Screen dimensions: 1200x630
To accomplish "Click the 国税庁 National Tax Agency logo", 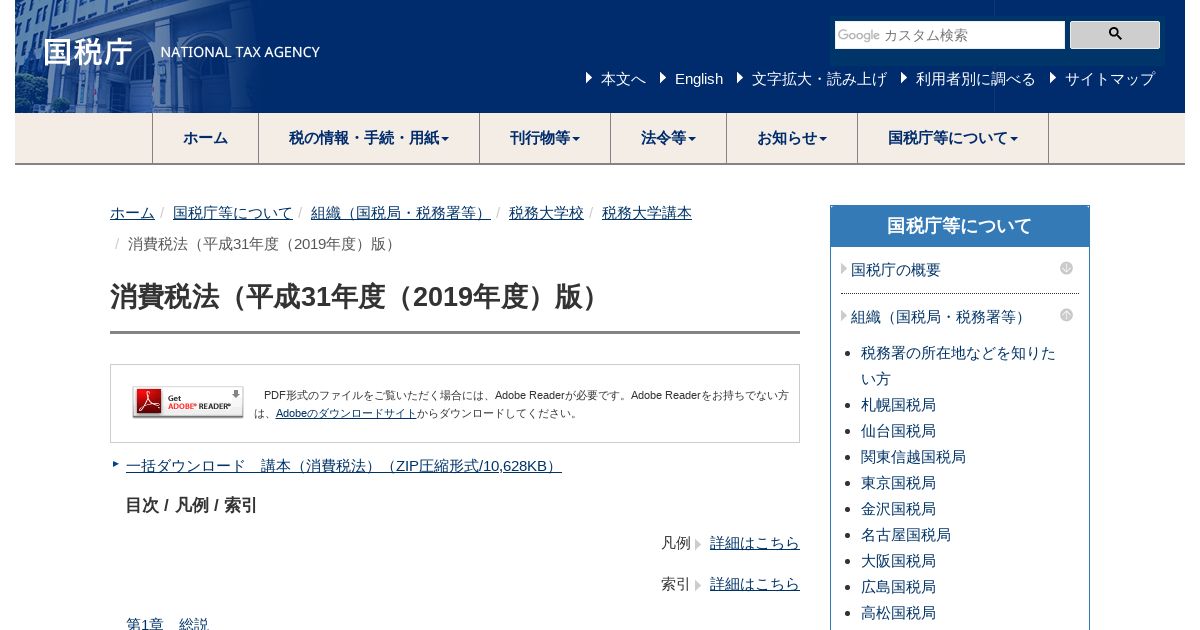I will (182, 52).
